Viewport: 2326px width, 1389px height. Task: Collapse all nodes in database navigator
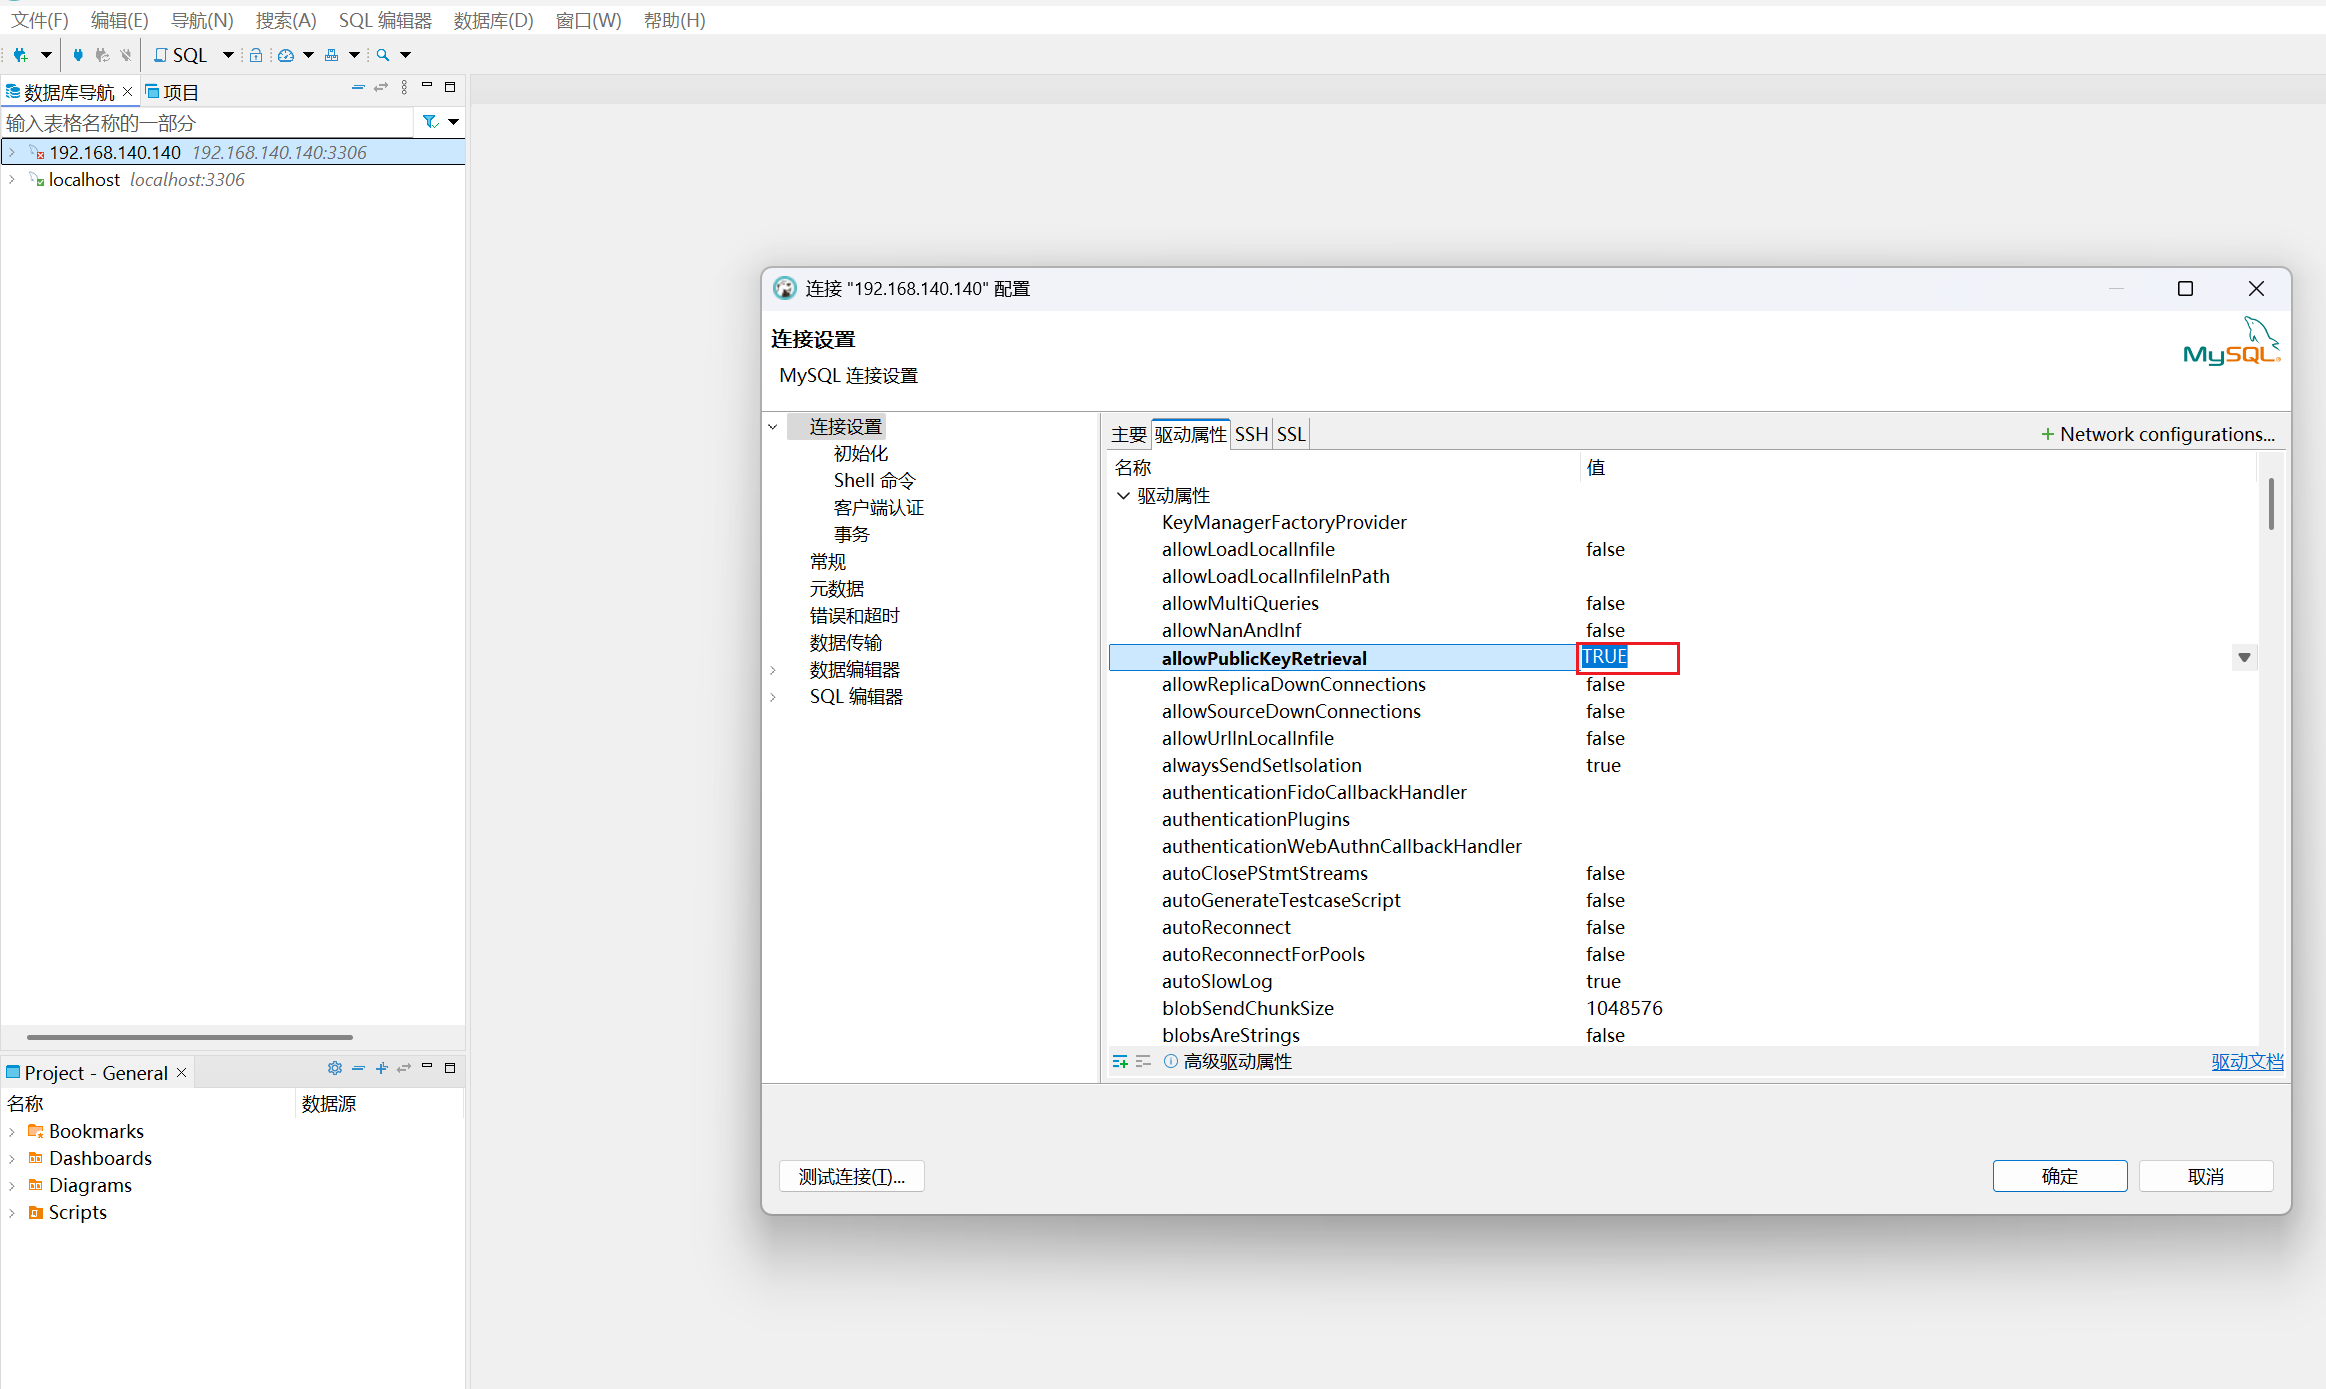[358, 87]
